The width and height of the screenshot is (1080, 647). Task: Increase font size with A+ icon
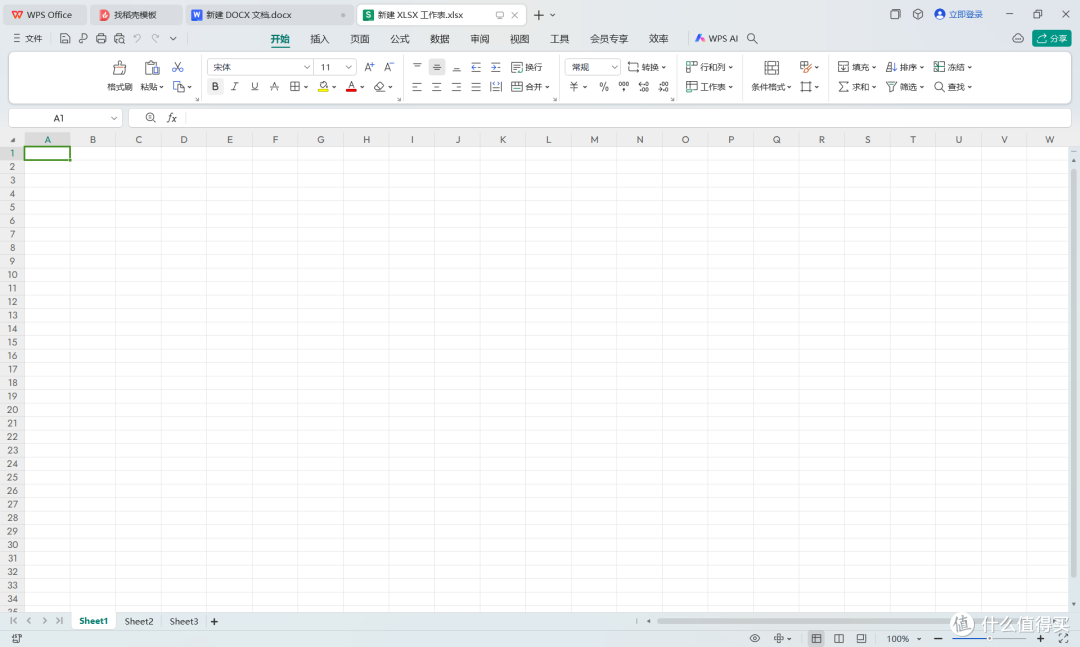point(369,67)
